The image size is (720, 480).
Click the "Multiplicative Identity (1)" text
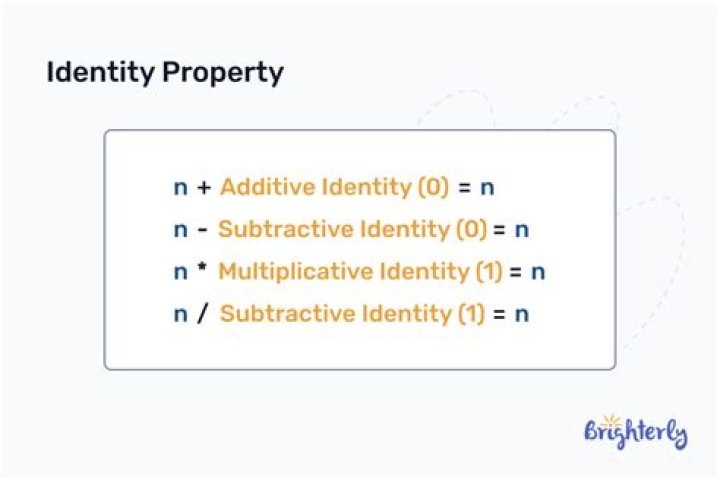[x=360, y=271]
